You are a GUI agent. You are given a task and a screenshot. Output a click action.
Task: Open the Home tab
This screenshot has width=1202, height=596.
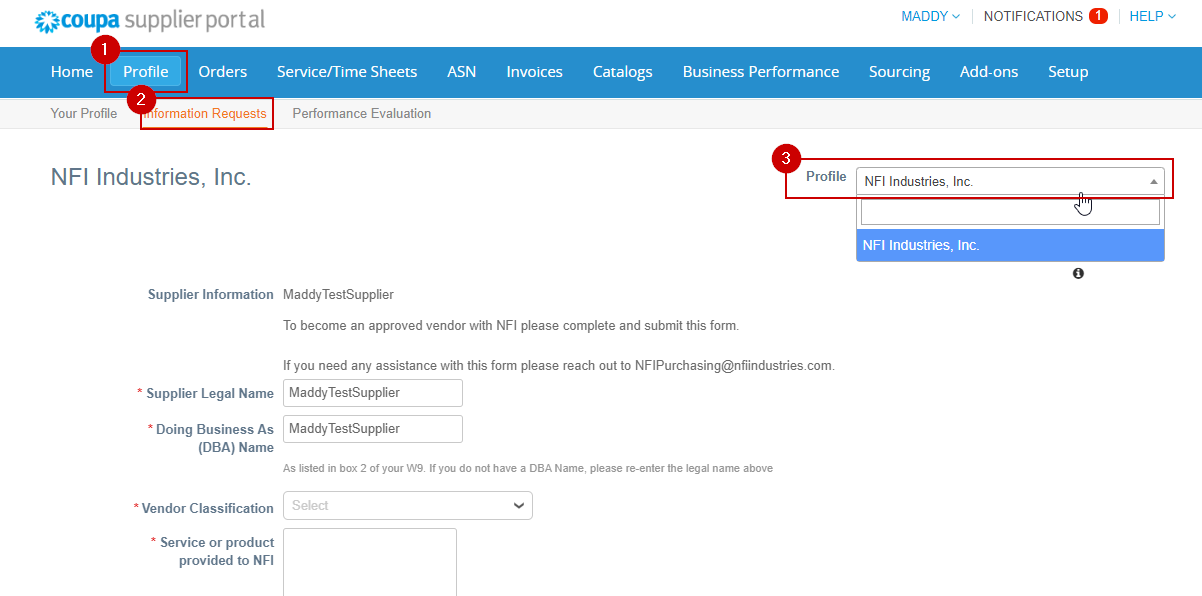pos(72,72)
